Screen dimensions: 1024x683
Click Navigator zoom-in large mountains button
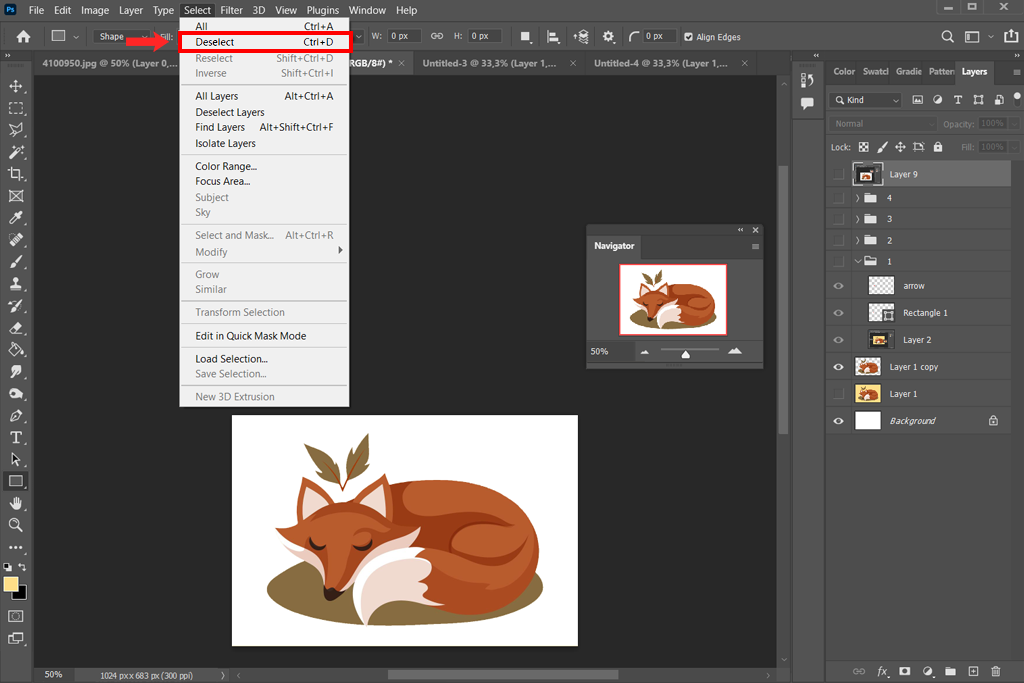(x=735, y=351)
